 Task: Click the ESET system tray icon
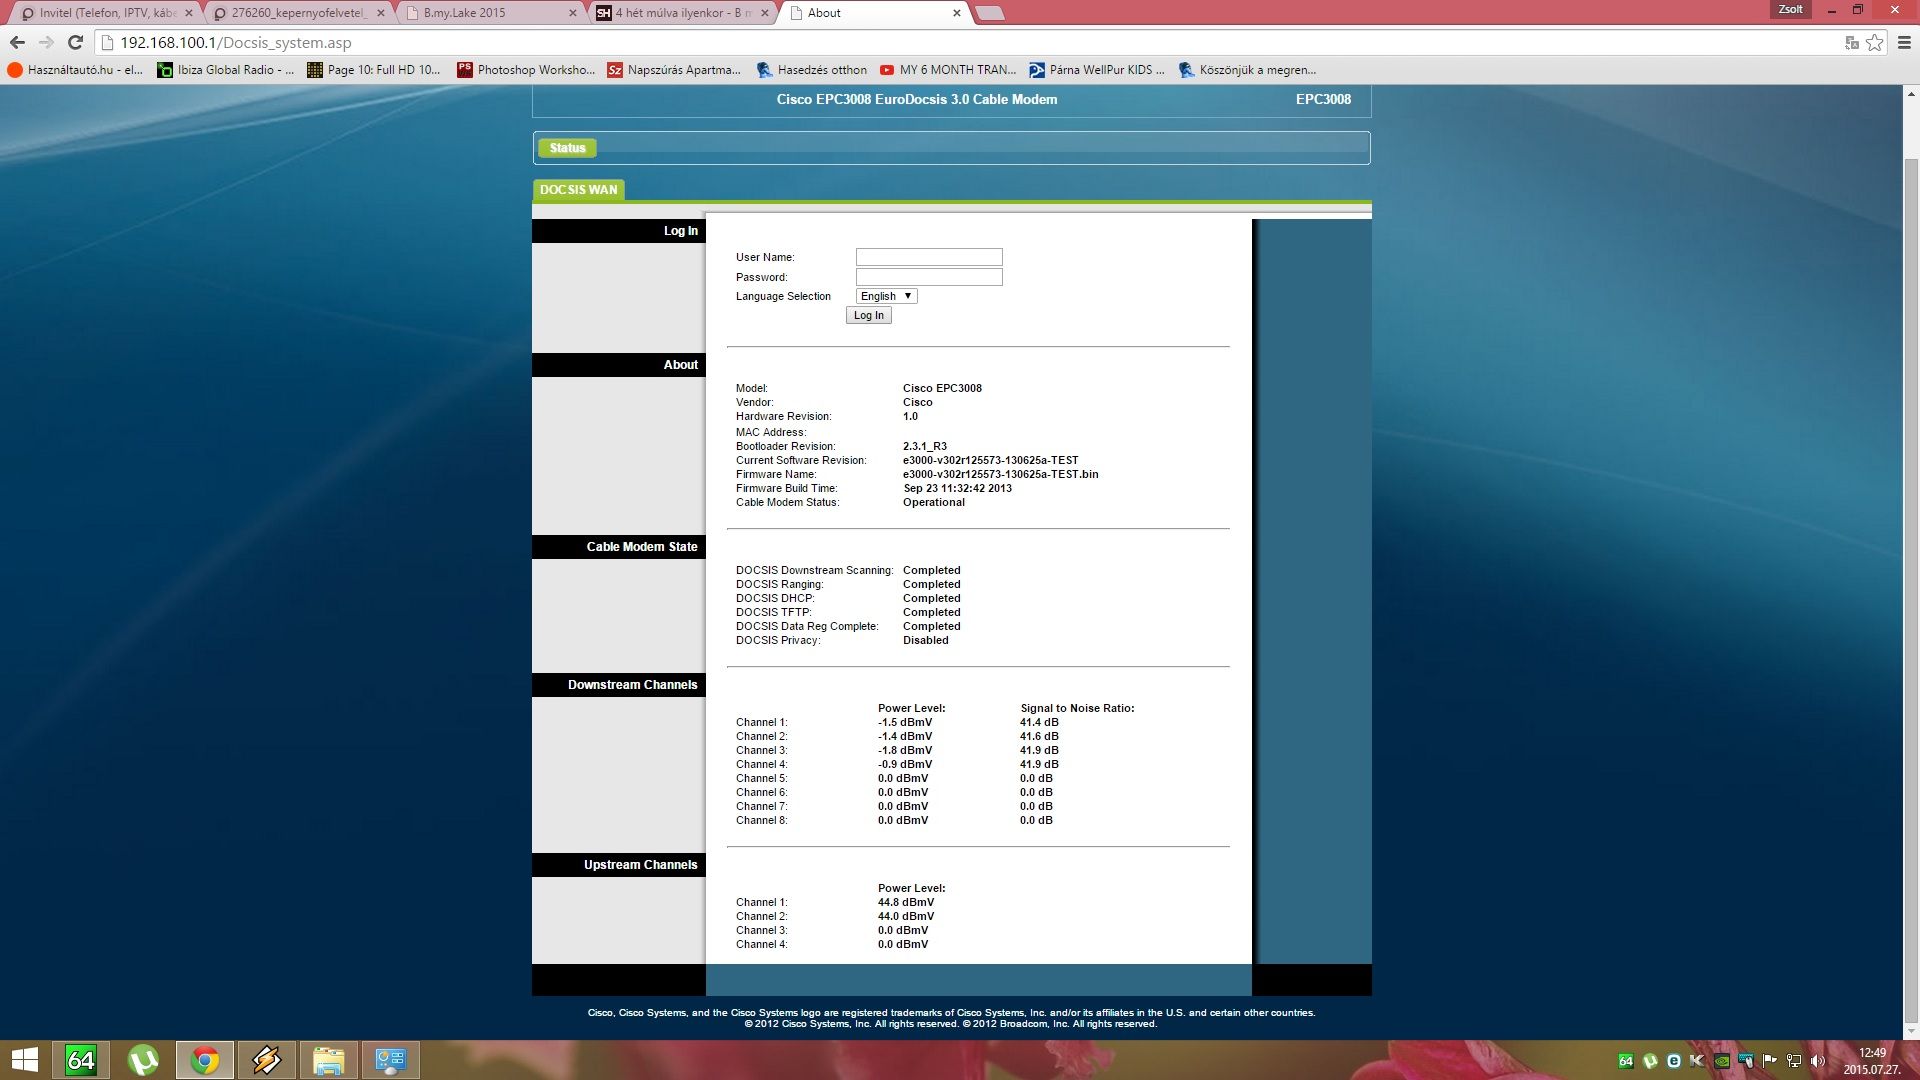[1673, 1061]
